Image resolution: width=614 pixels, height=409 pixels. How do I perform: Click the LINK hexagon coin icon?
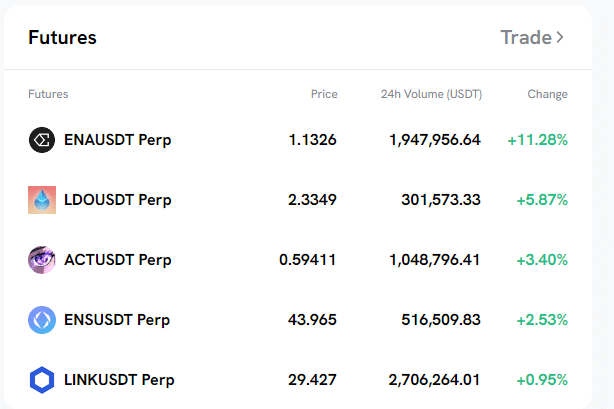42,380
